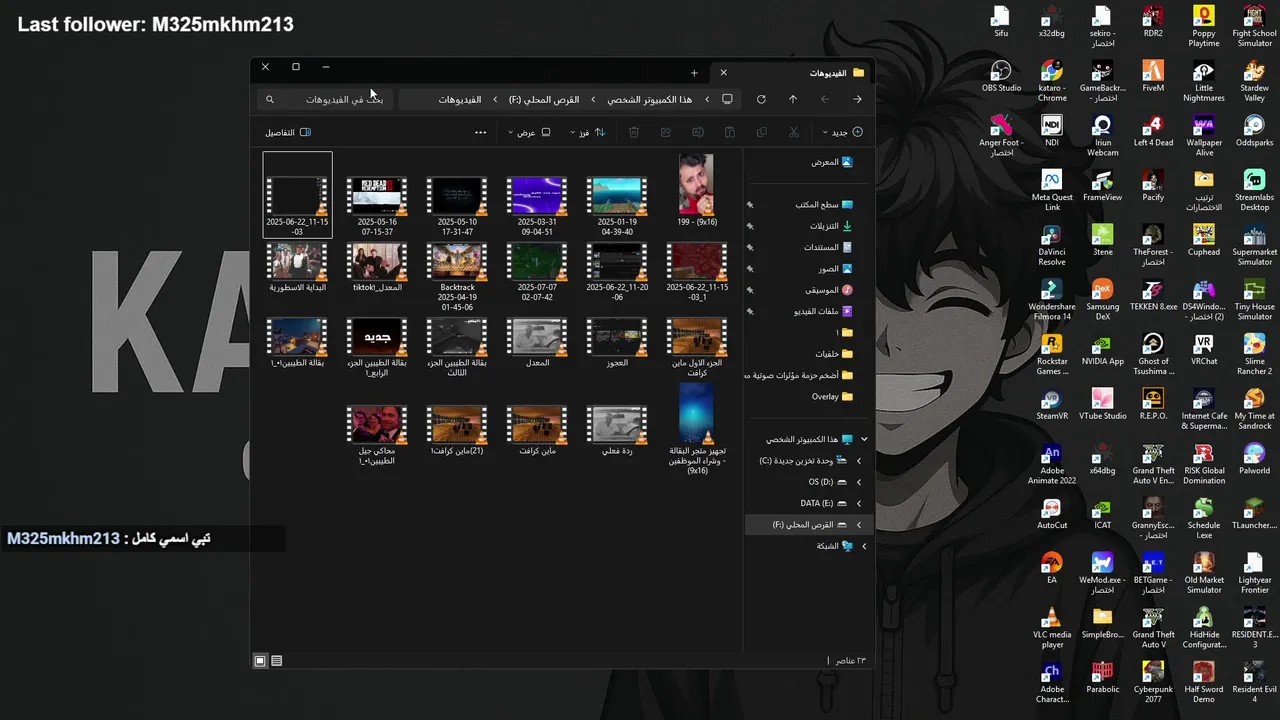Open the Cuphead desktop shortcut
Viewport: 1280px width, 720px height.
pos(1204,240)
